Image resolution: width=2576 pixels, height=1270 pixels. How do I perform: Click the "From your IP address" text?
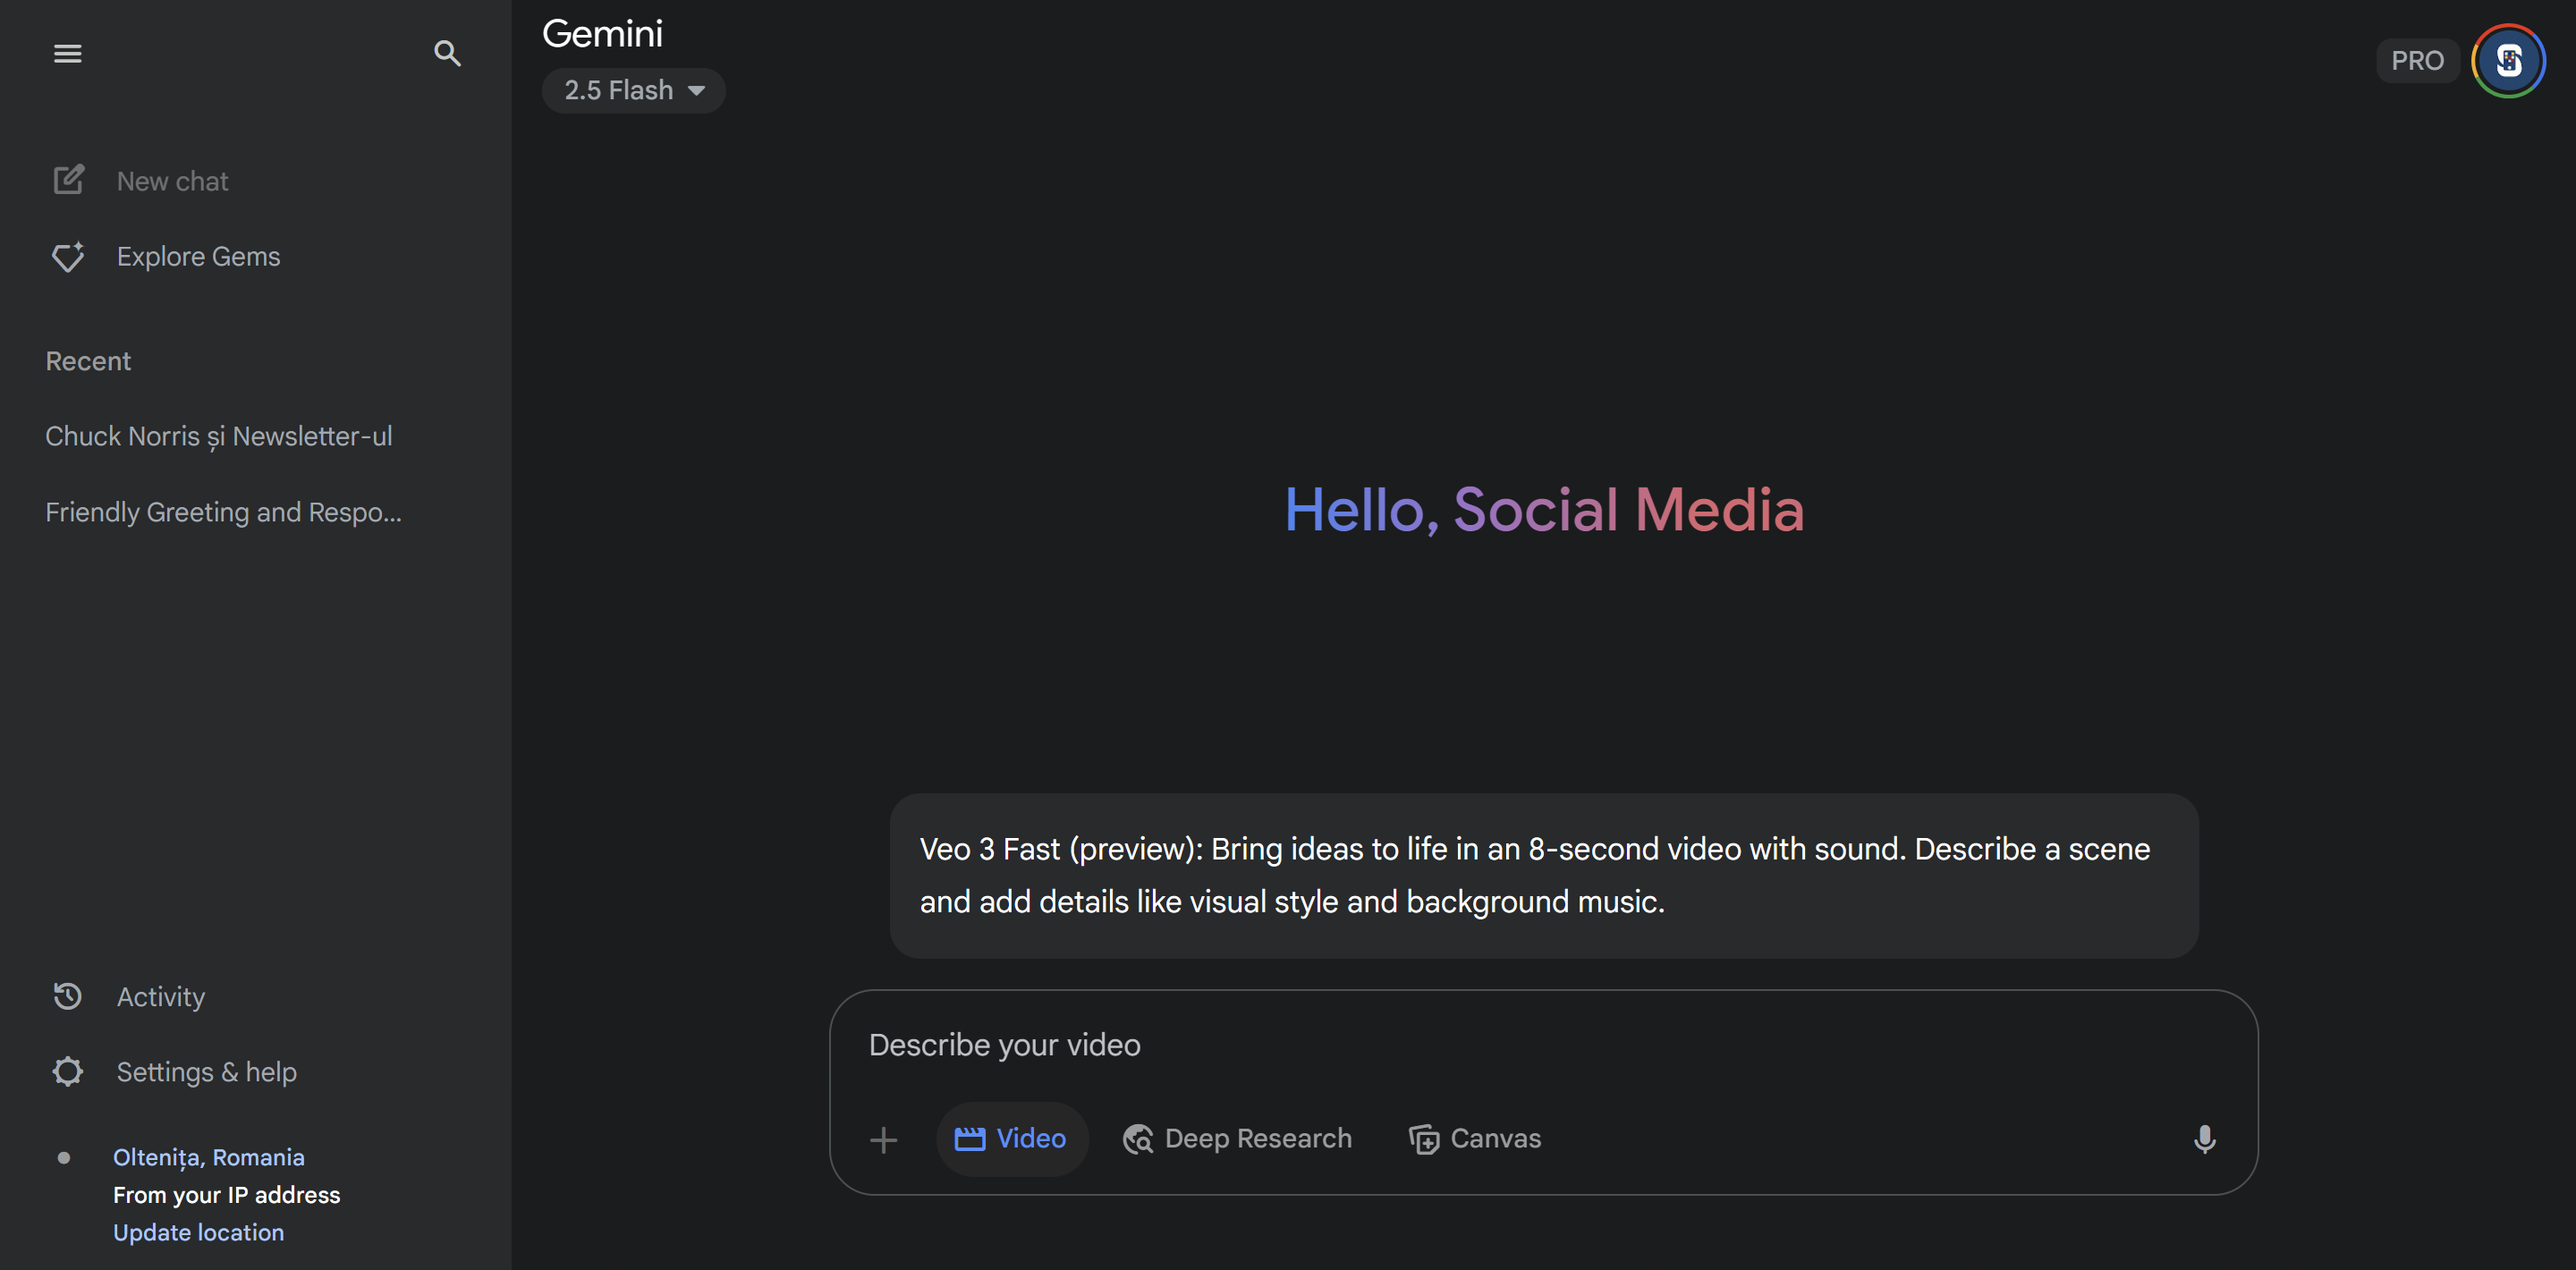(226, 1195)
